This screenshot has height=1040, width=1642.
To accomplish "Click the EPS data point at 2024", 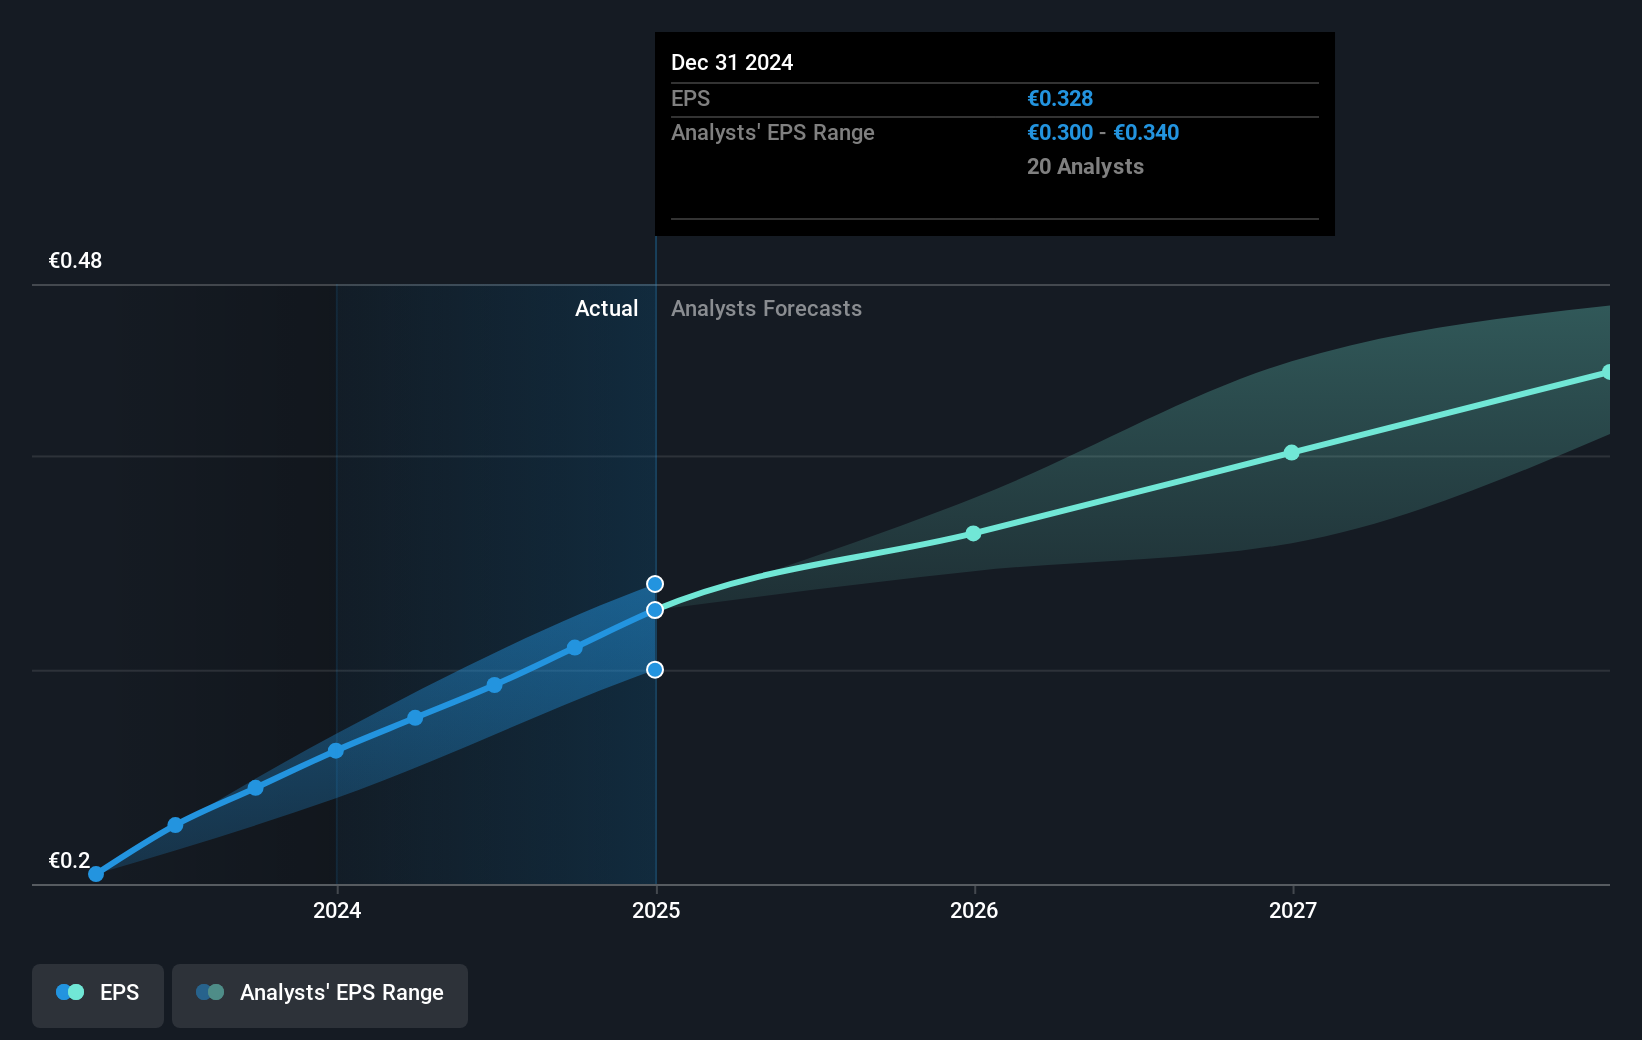I will pyautogui.click(x=336, y=750).
